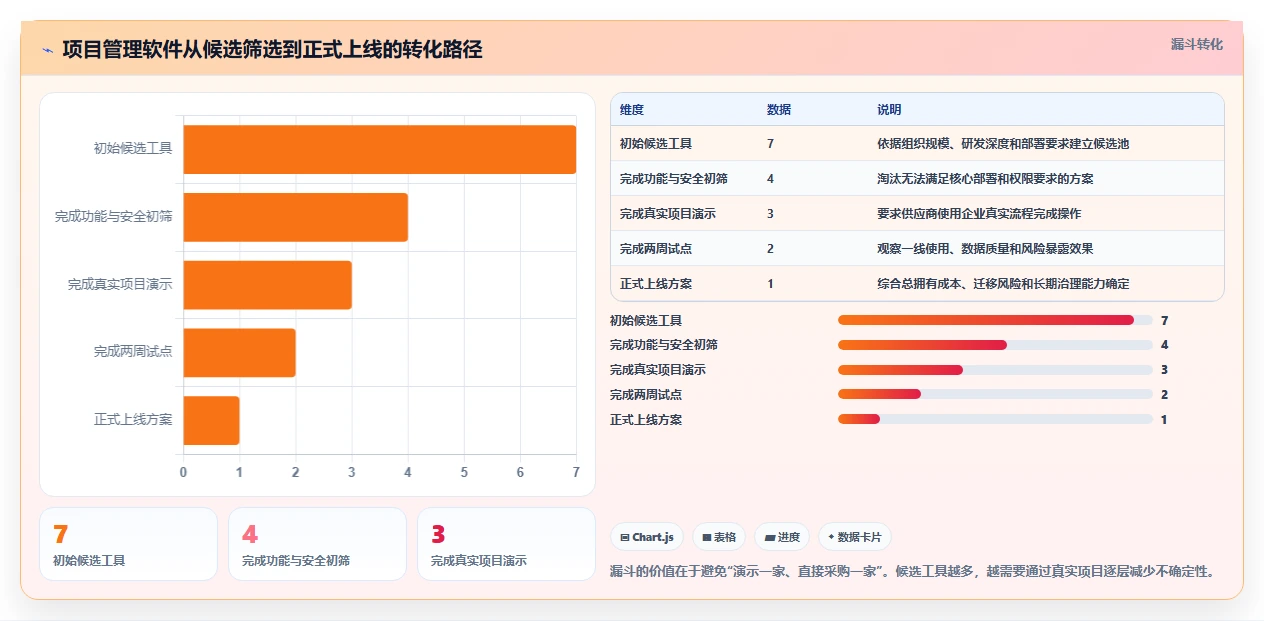Select table cell 正式上线方案 in 维度 column
The width and height of the screenshot is (1264, 621).
[656, 284]
